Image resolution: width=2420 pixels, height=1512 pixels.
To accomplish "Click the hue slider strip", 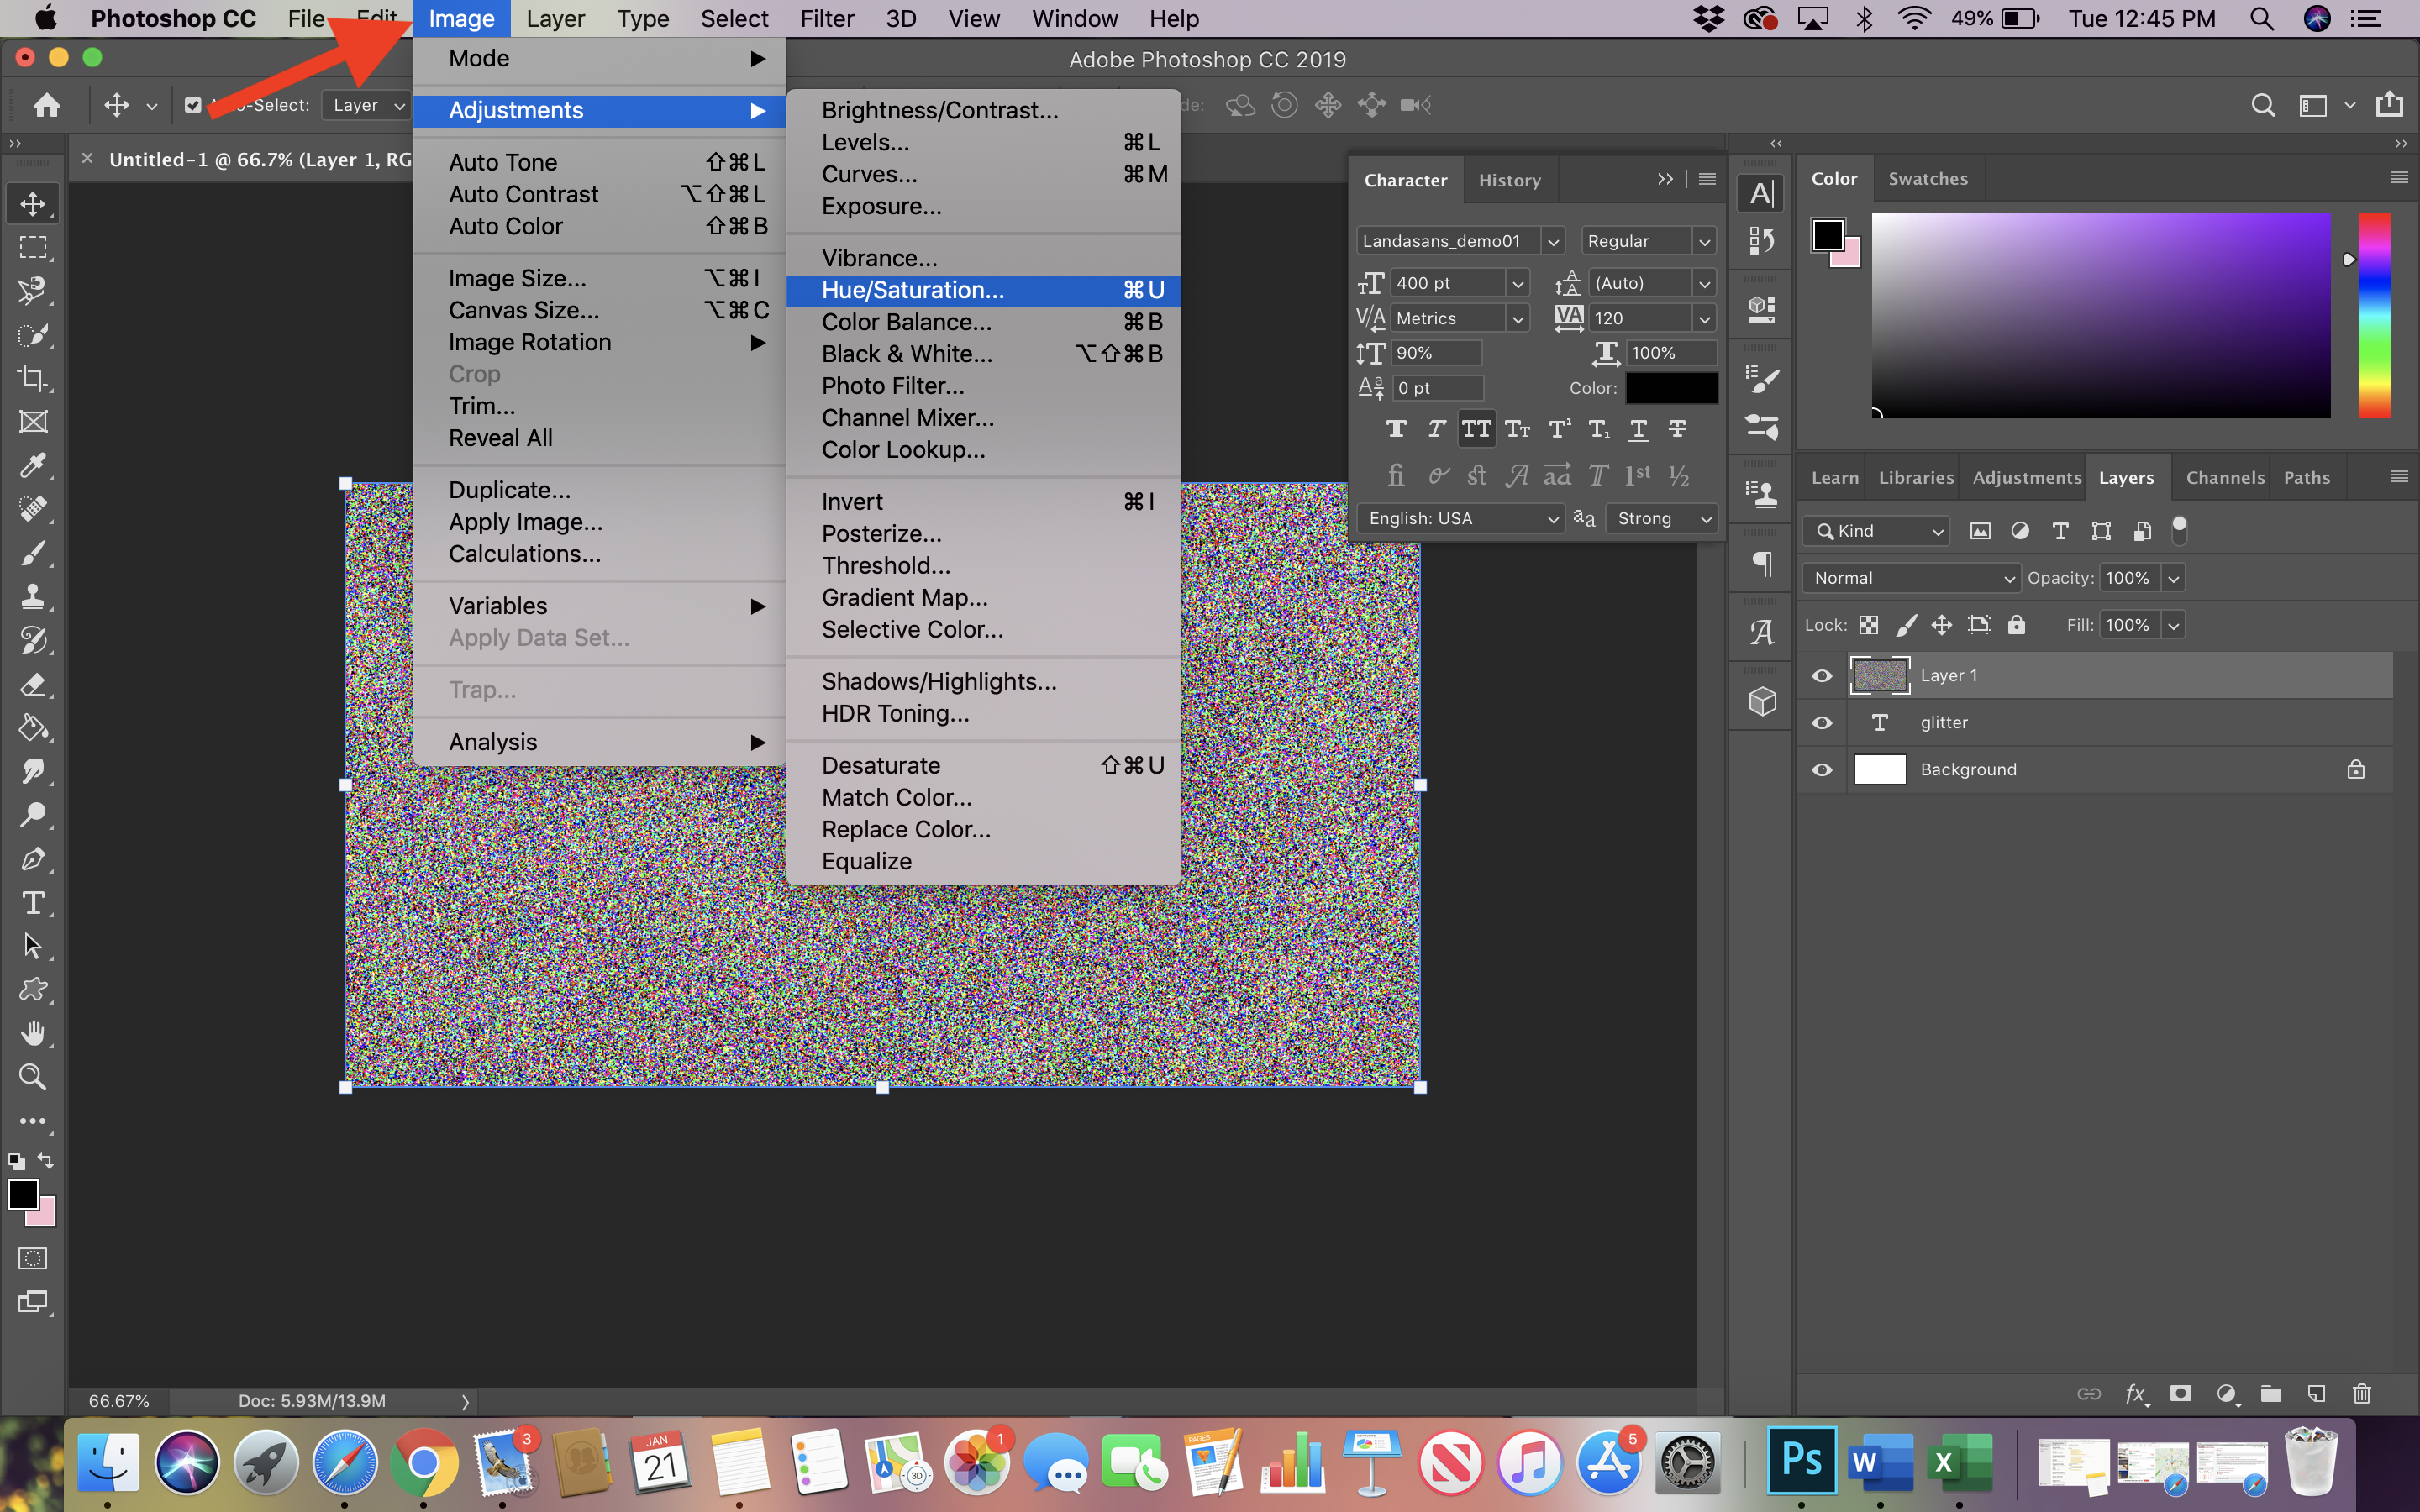I will point(2374,316).
